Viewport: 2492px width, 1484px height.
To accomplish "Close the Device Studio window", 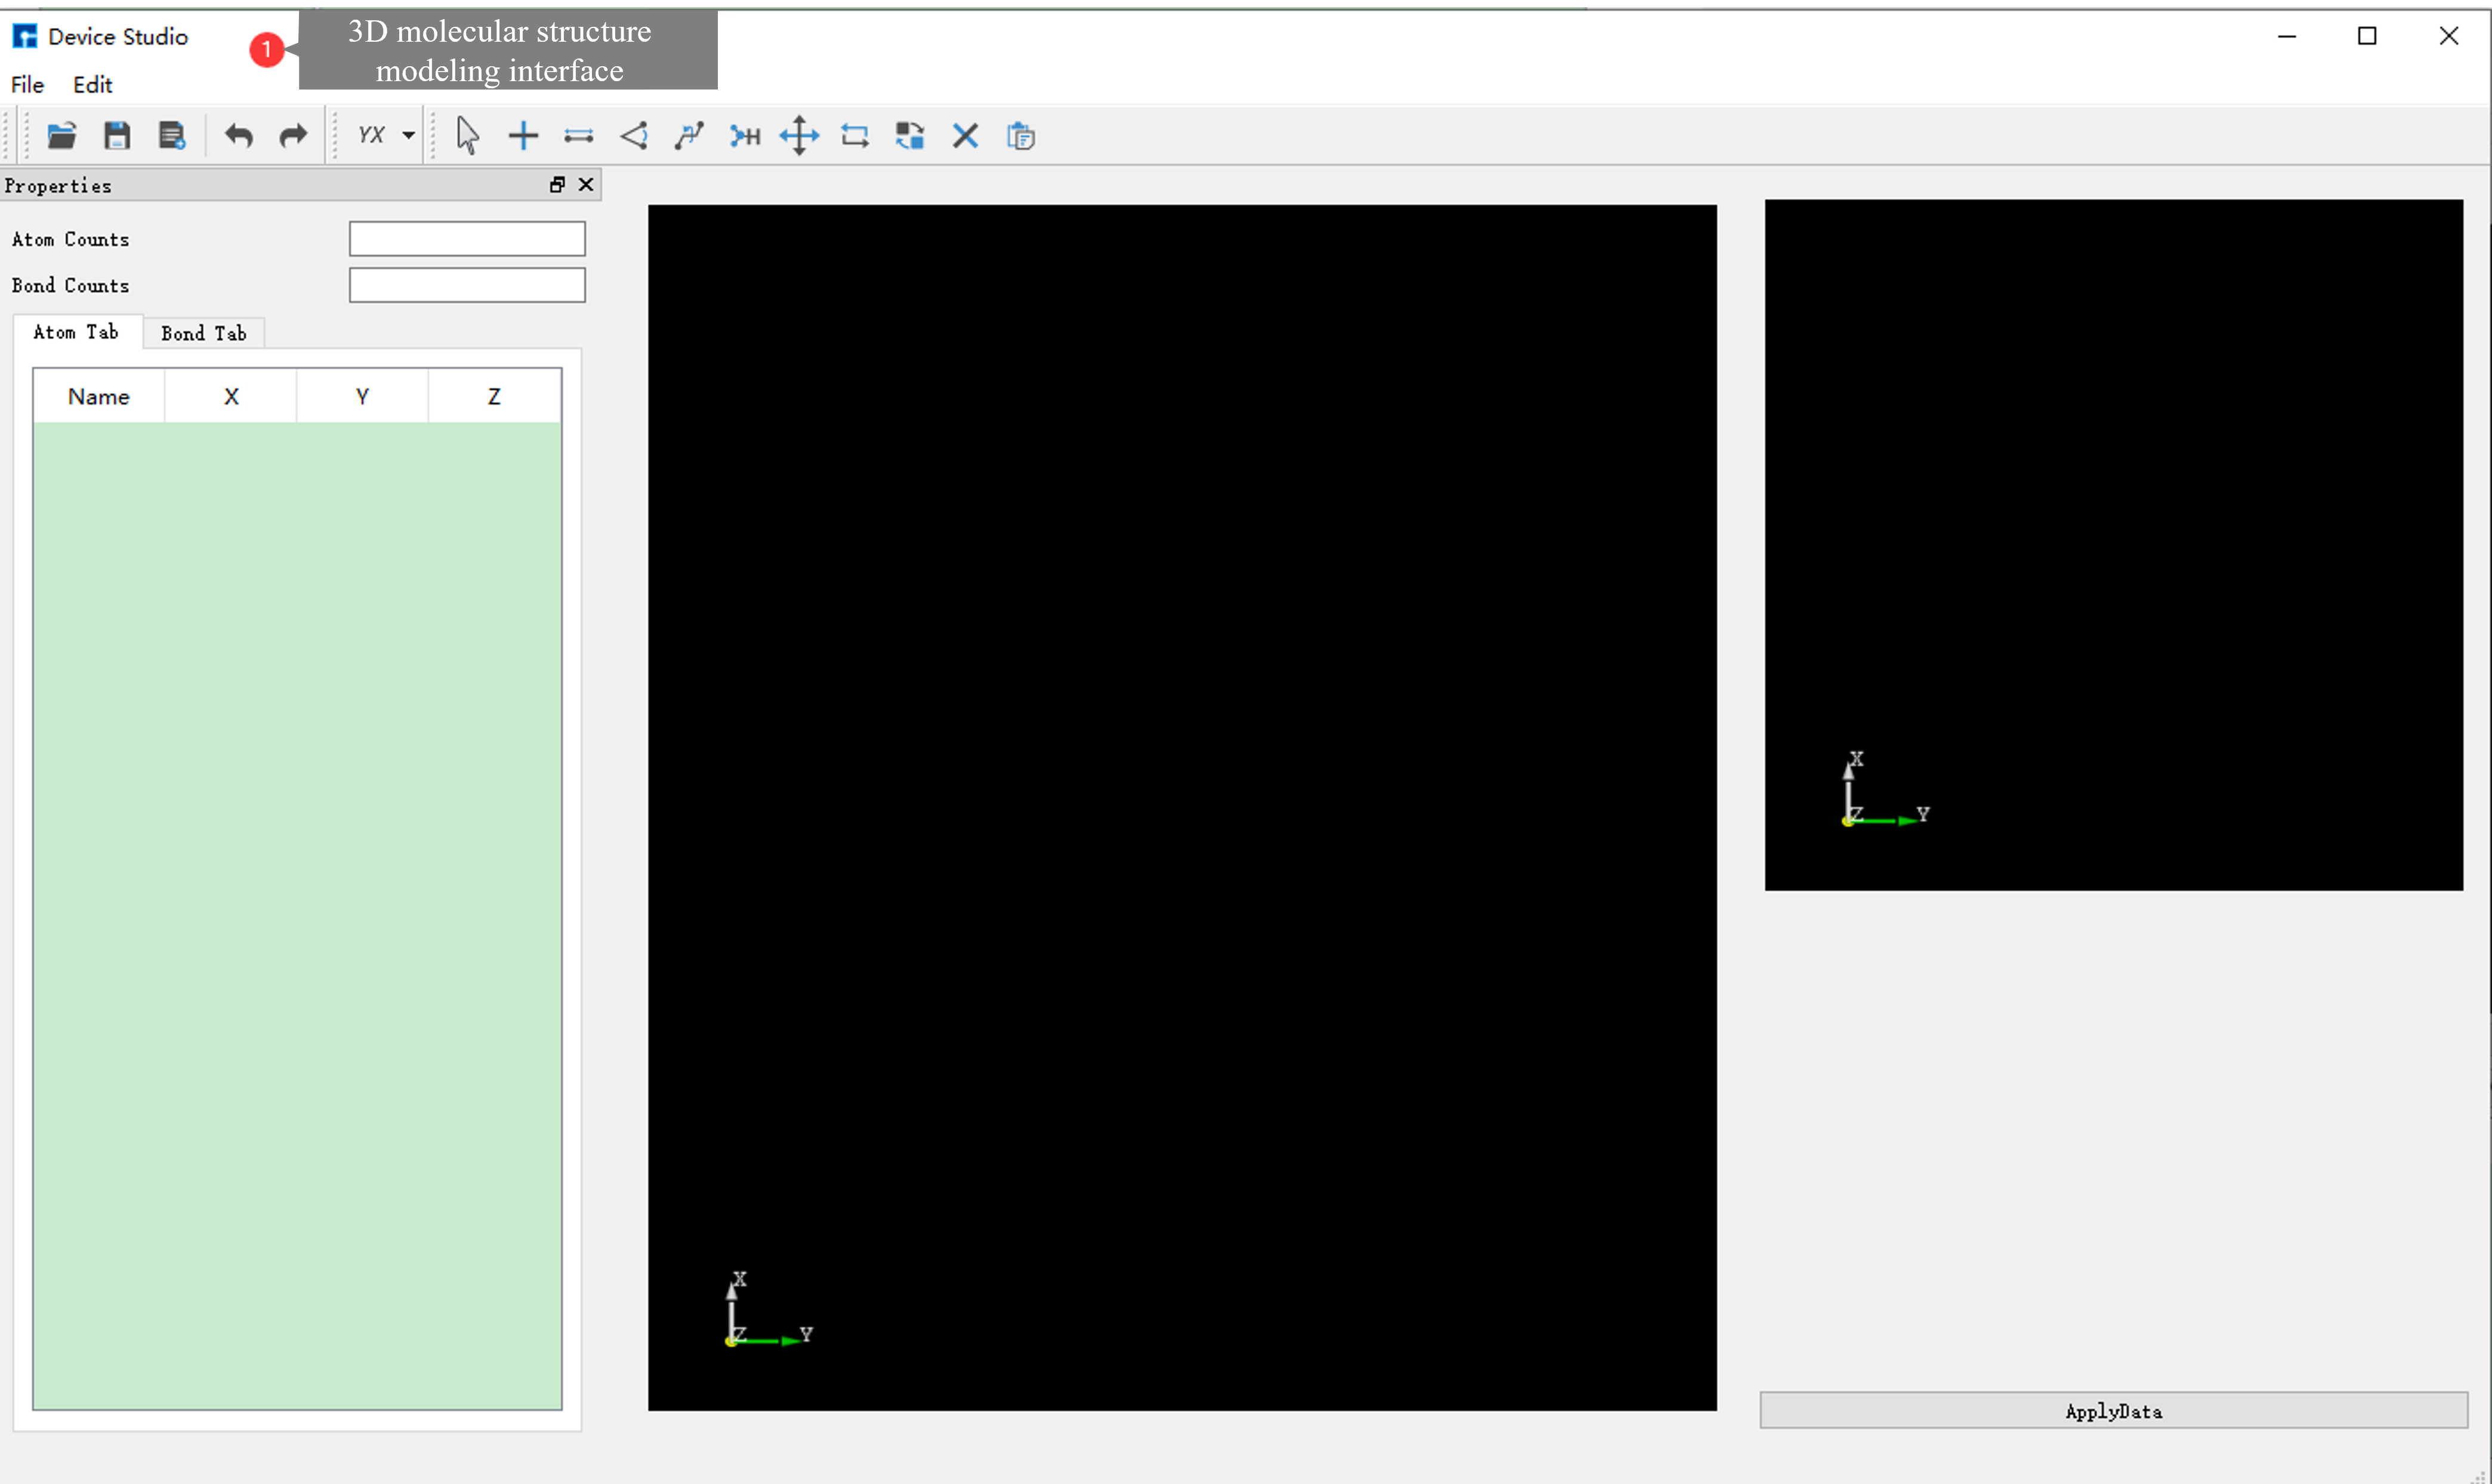I will [2449, 37].
